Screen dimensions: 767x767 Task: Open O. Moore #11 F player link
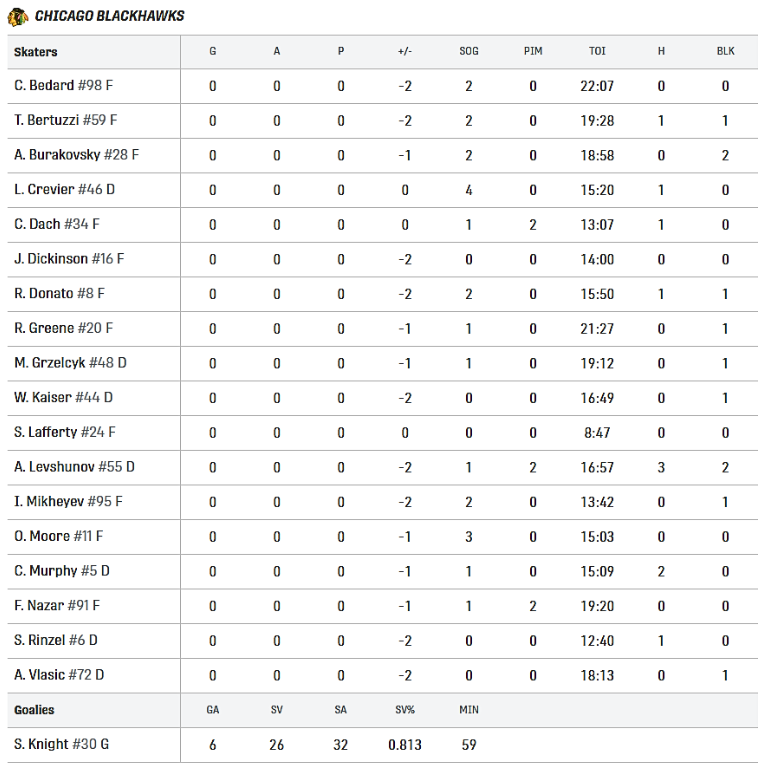click(x=58, y=537)
